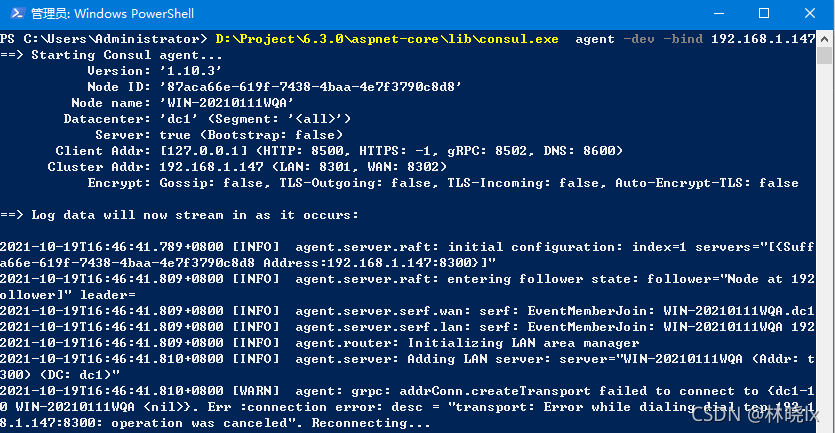Click the 'Server: true' line
The image size is (835, 433).
pyautogui.click(x=220, y=135)
